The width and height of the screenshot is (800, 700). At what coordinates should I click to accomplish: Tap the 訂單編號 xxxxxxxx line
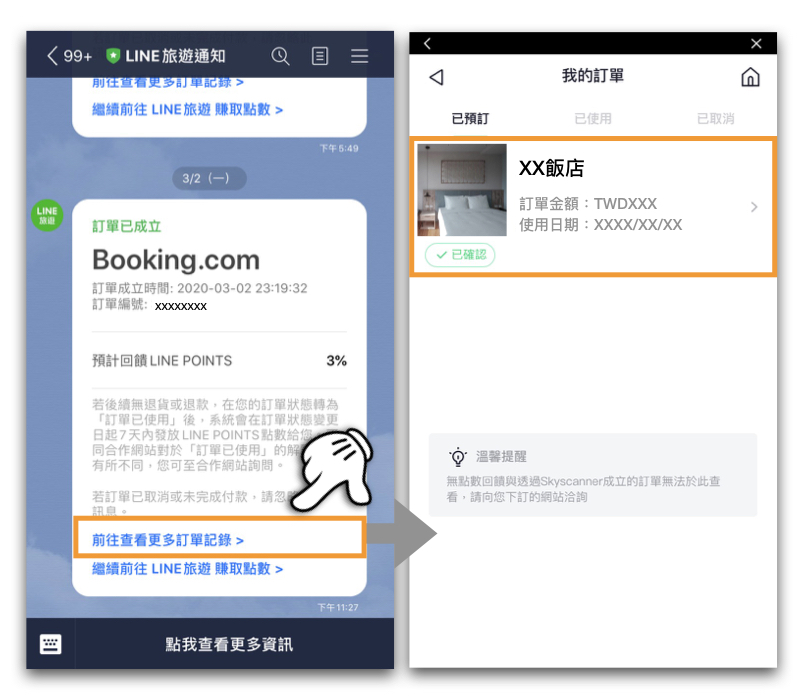pyautogui.click(x=149, y=305)
